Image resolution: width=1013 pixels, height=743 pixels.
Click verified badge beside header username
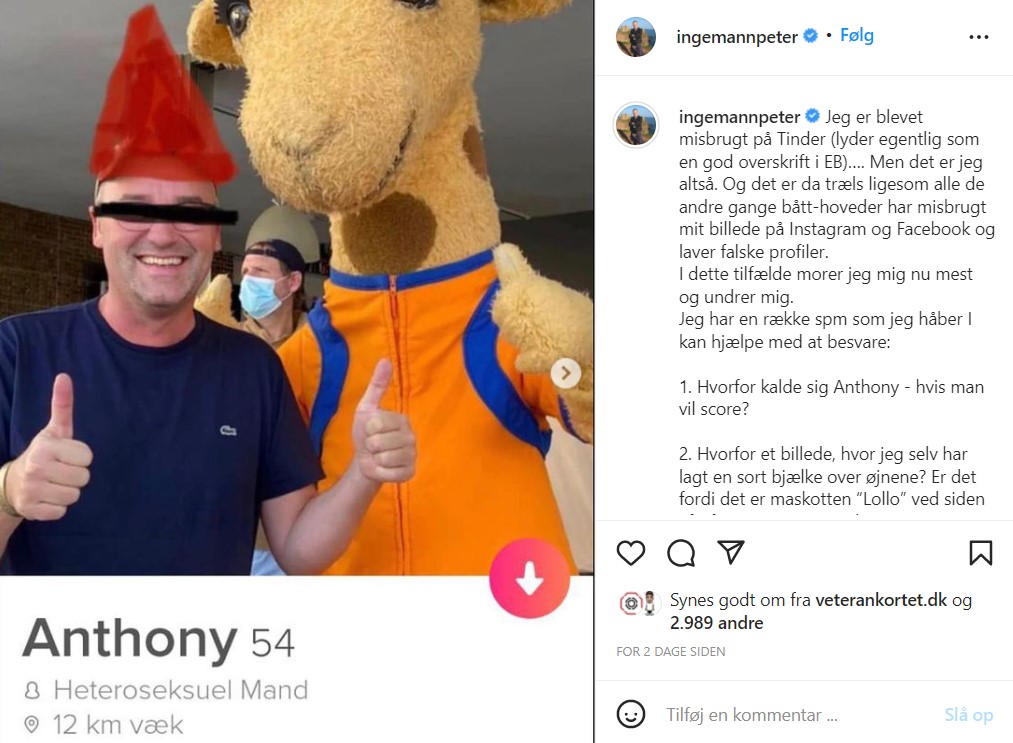pos(811,36)
